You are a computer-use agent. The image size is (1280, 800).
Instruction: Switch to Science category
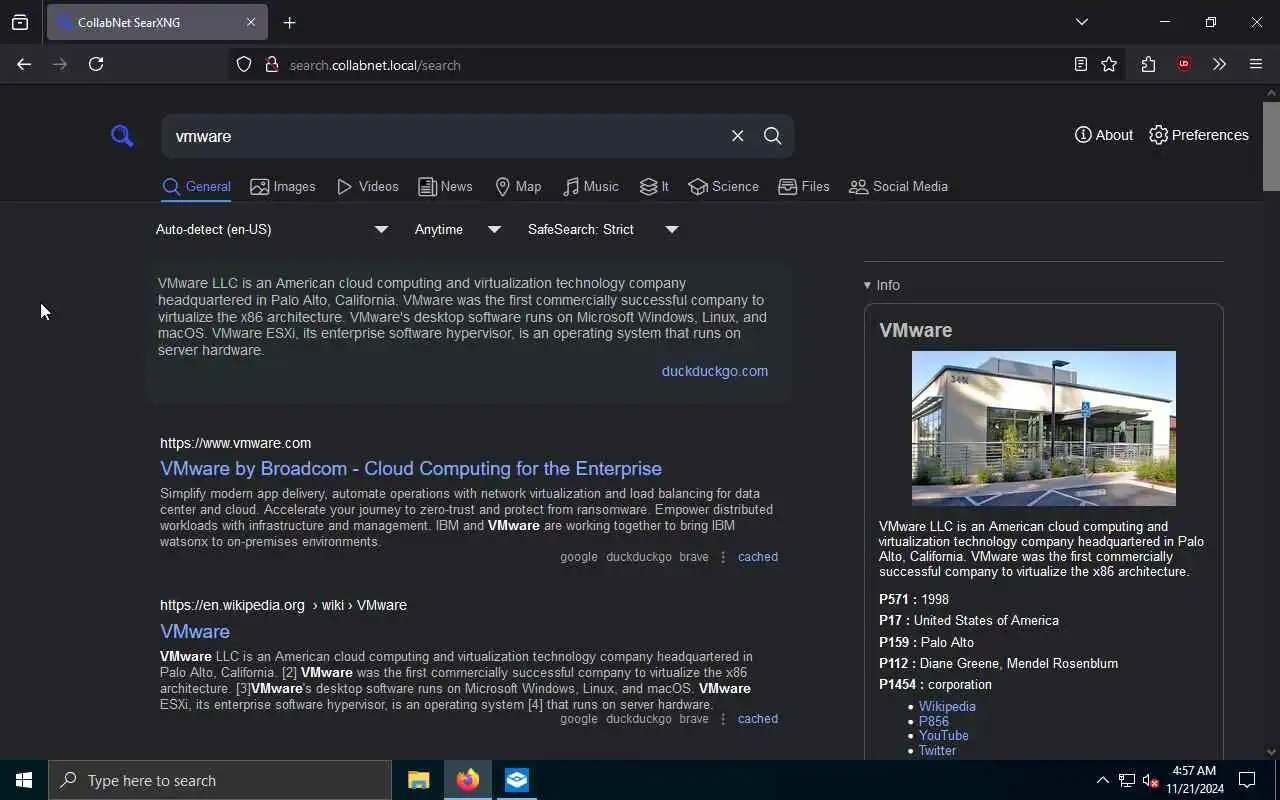click(723, 187)
